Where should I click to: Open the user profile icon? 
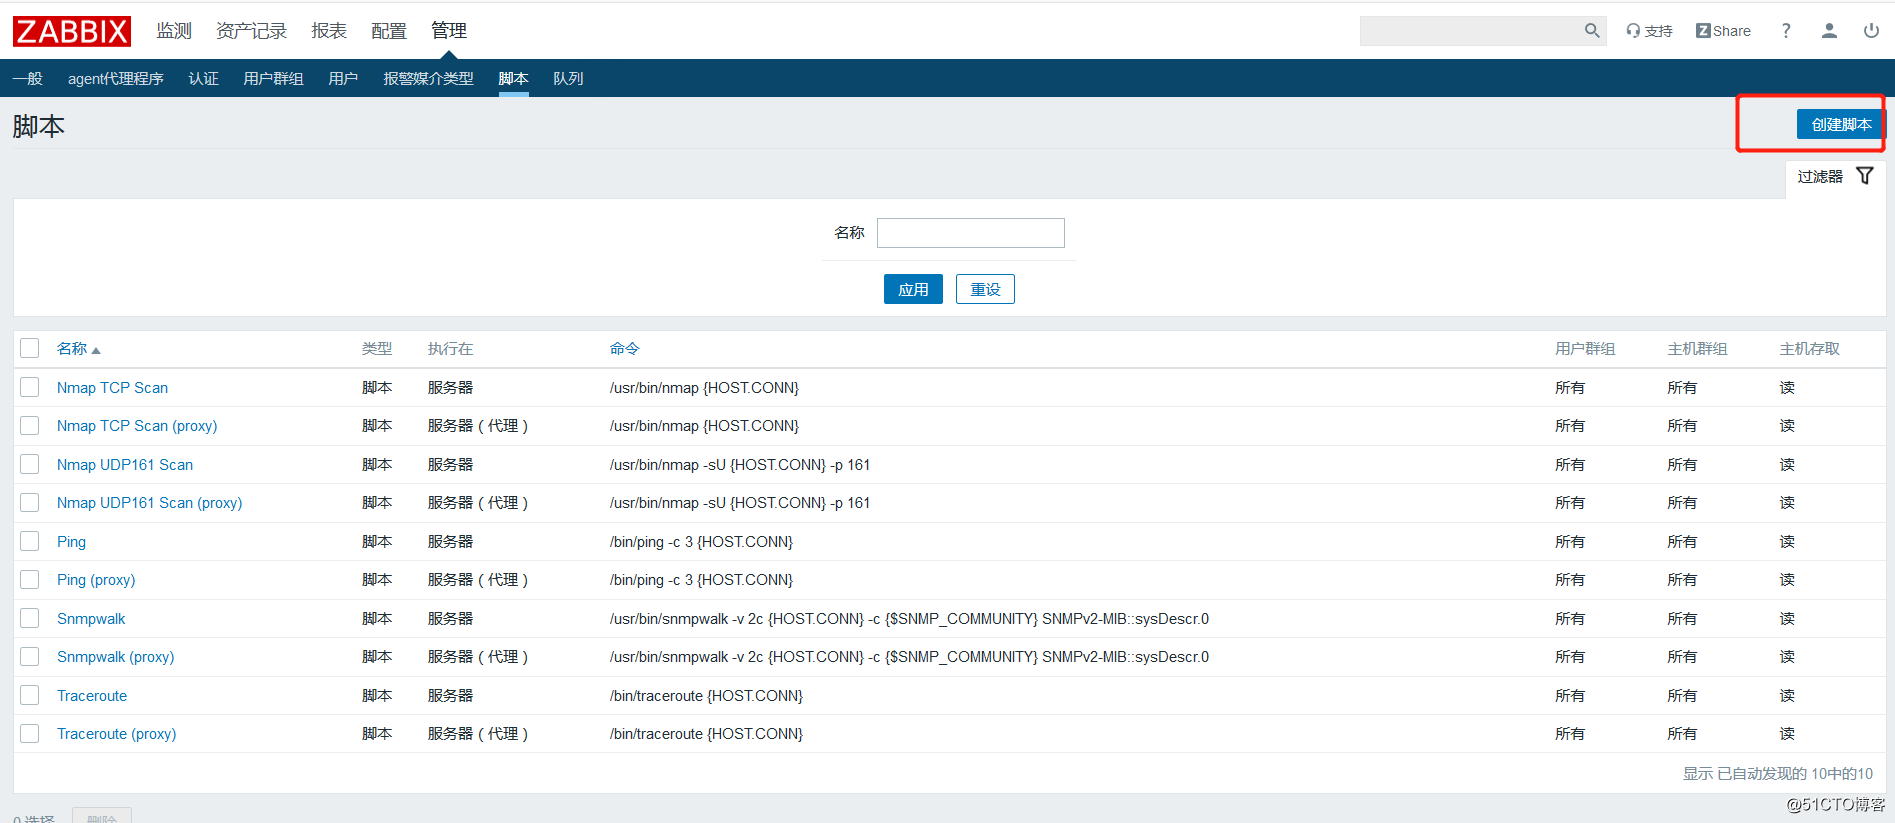[1829, 31]
